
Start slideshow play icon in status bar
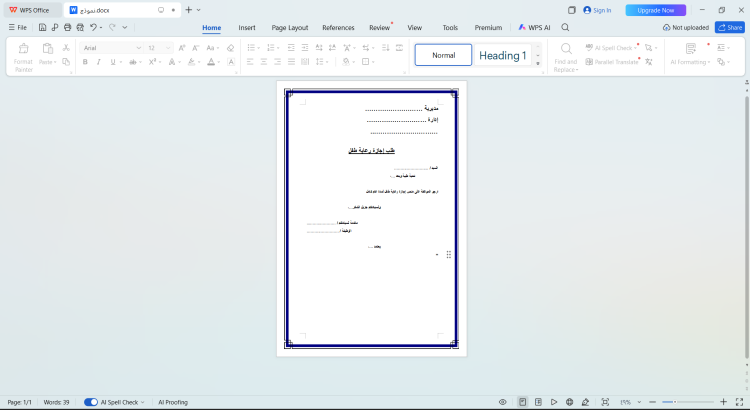[x=553, y=402]
